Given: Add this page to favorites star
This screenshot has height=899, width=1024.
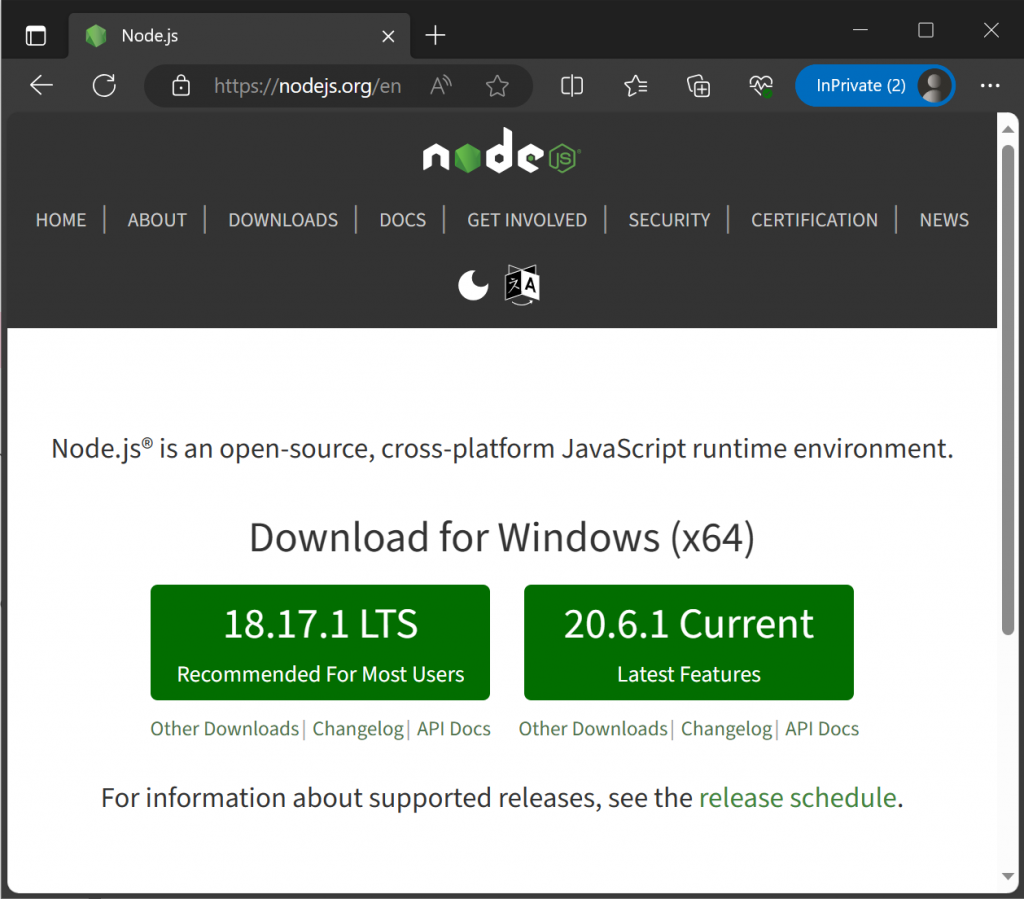Looking at the screenshot, I should tap(497, 86).
